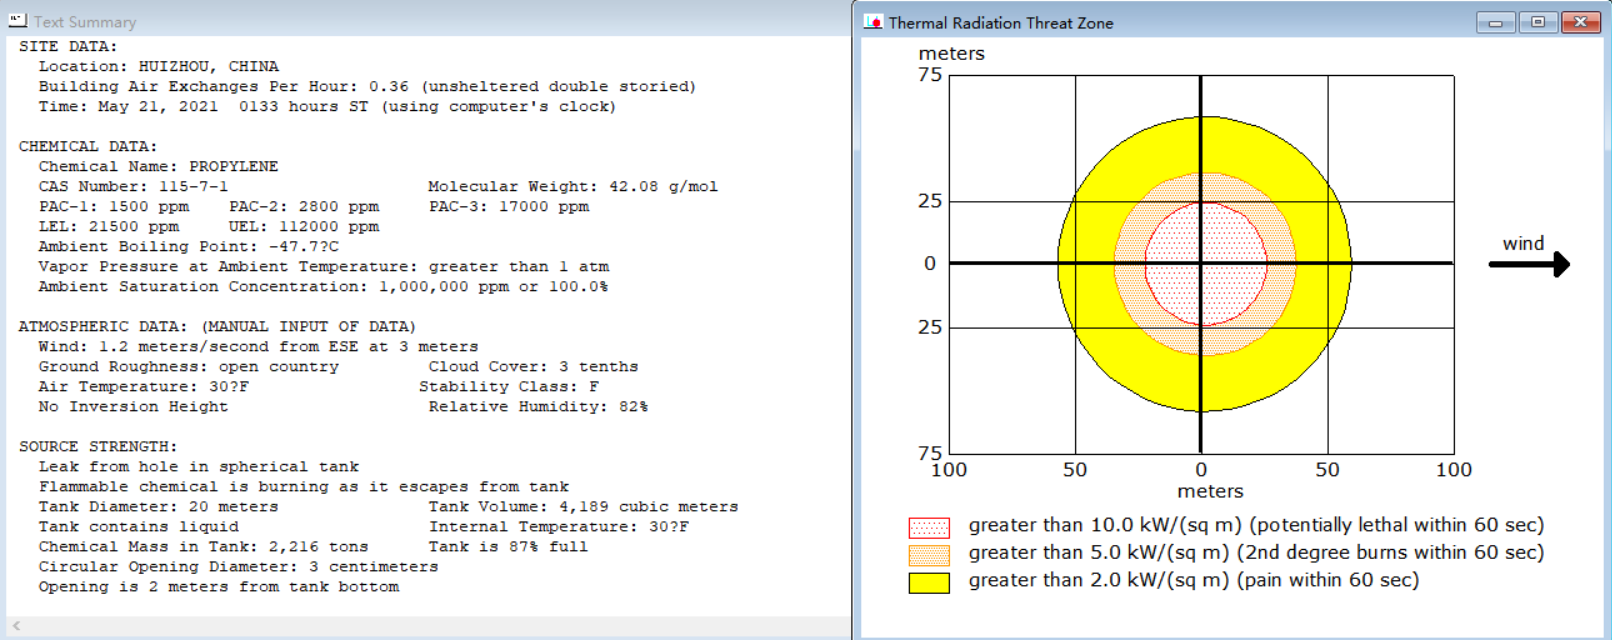Click 'LEL: 21500 ppm' value
The width and height of the screenshot is (1612, 640).
tap(109, 227)
